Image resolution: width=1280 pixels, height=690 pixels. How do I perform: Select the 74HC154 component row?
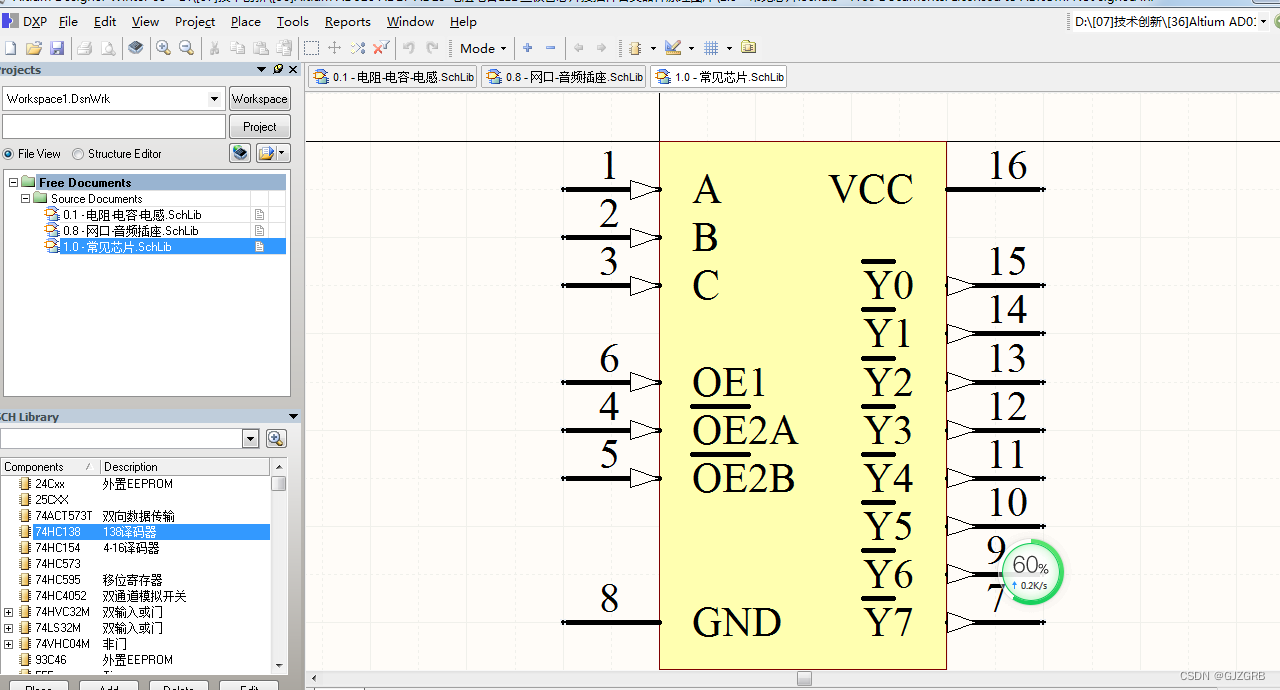[136, 548]
